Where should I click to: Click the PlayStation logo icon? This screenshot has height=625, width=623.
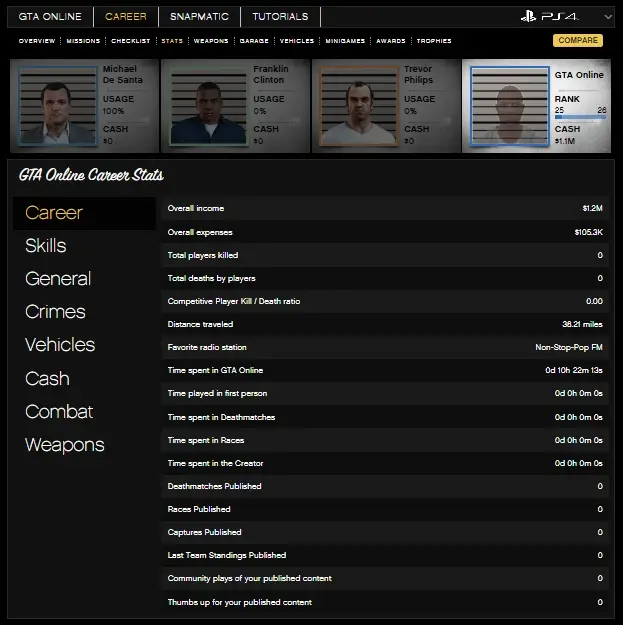[x=529, y=17]
